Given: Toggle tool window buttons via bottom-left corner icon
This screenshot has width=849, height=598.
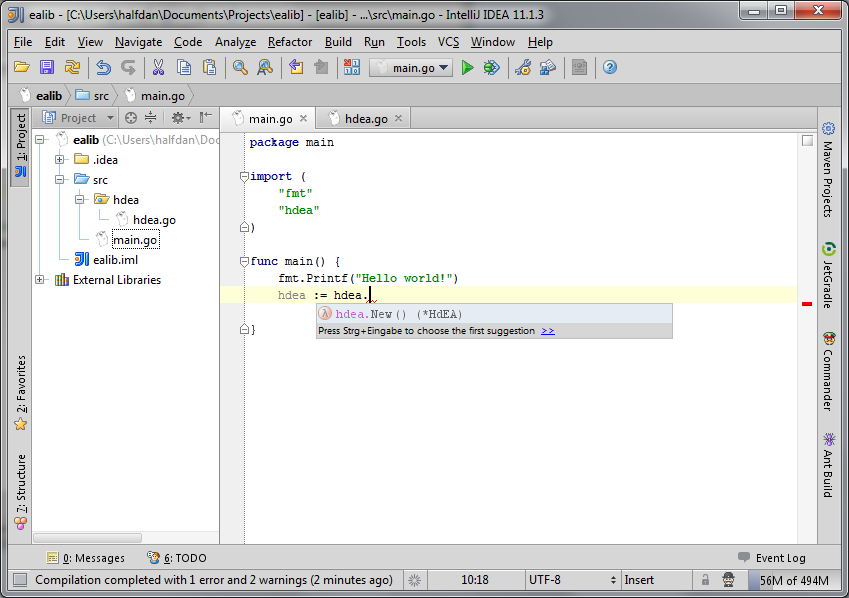Looking at the screenshot, I should coord(19,580).
